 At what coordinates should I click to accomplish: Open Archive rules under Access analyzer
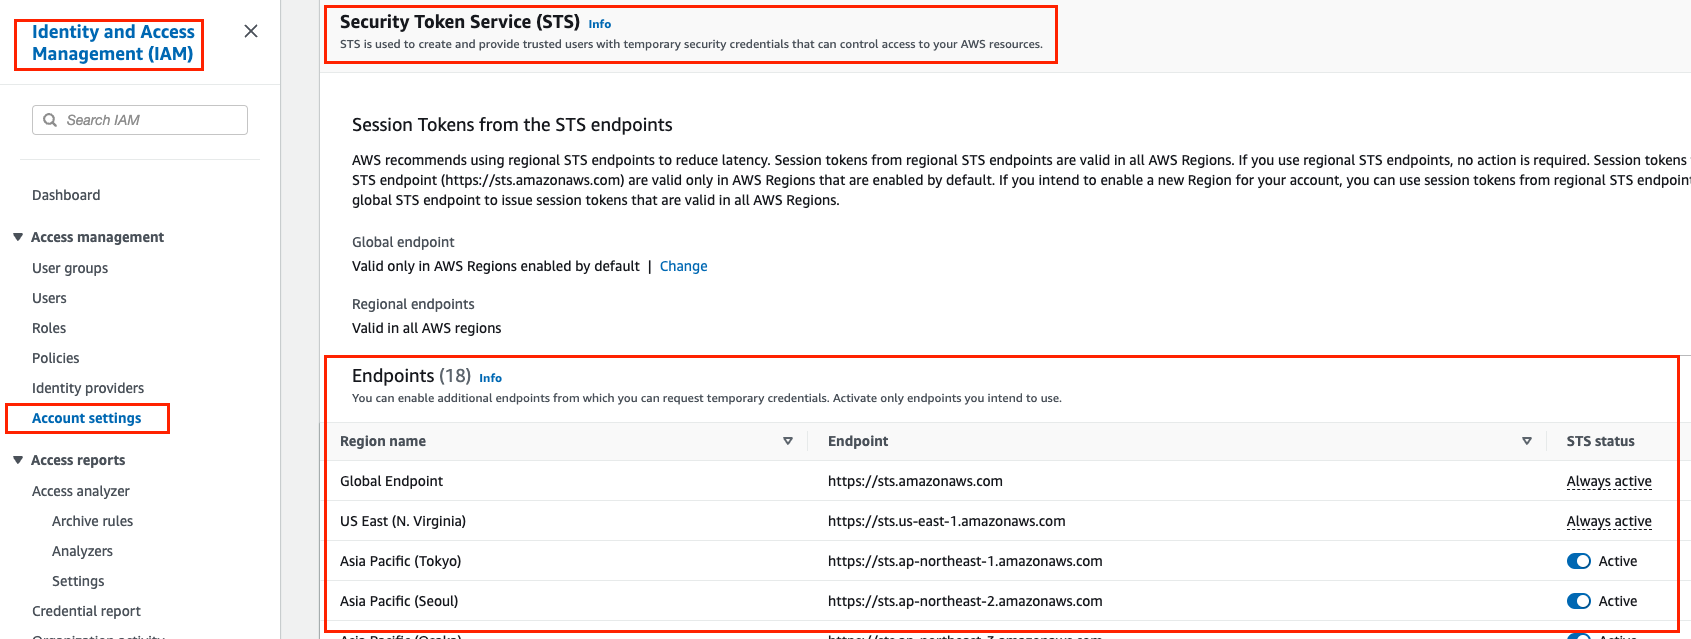[92, 521]
